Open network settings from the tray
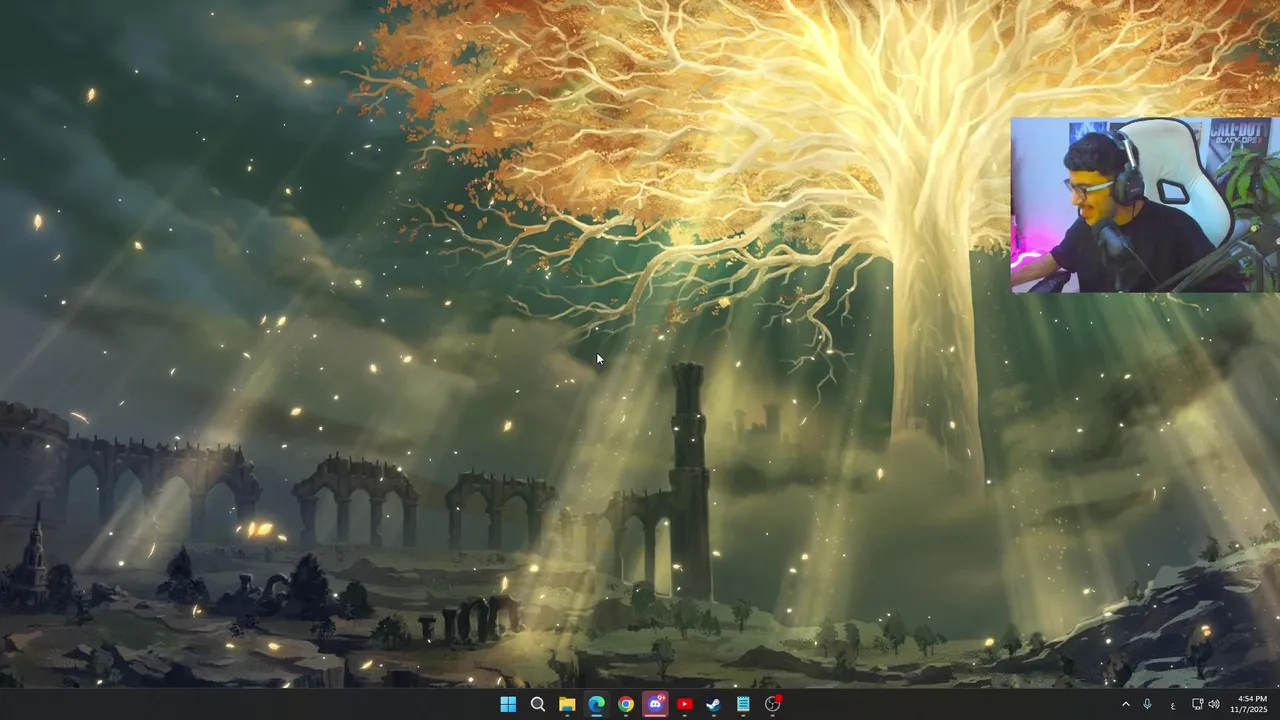1280x720 pixels. [x=1197, y=704]
